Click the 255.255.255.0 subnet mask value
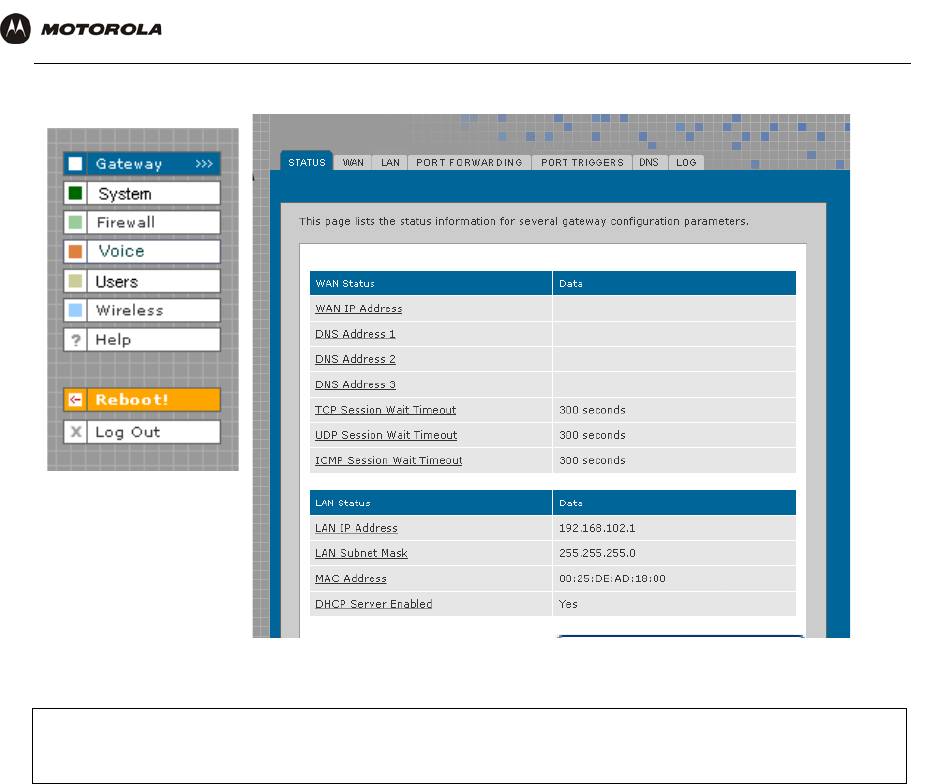 pyautogui.click(x=597, y=553)
